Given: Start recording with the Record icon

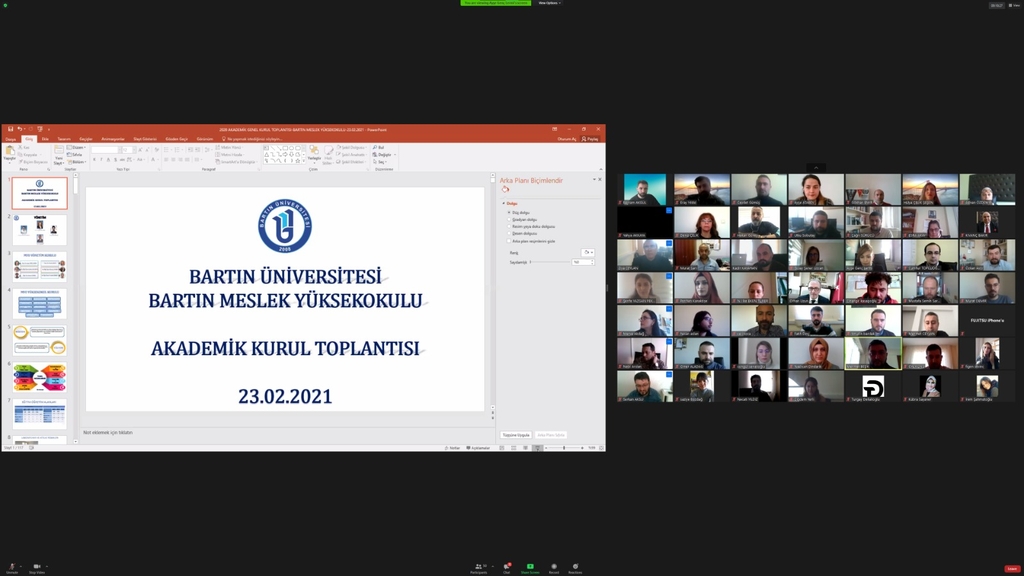Looking at the screenshot, I should [x=553, y=566].
